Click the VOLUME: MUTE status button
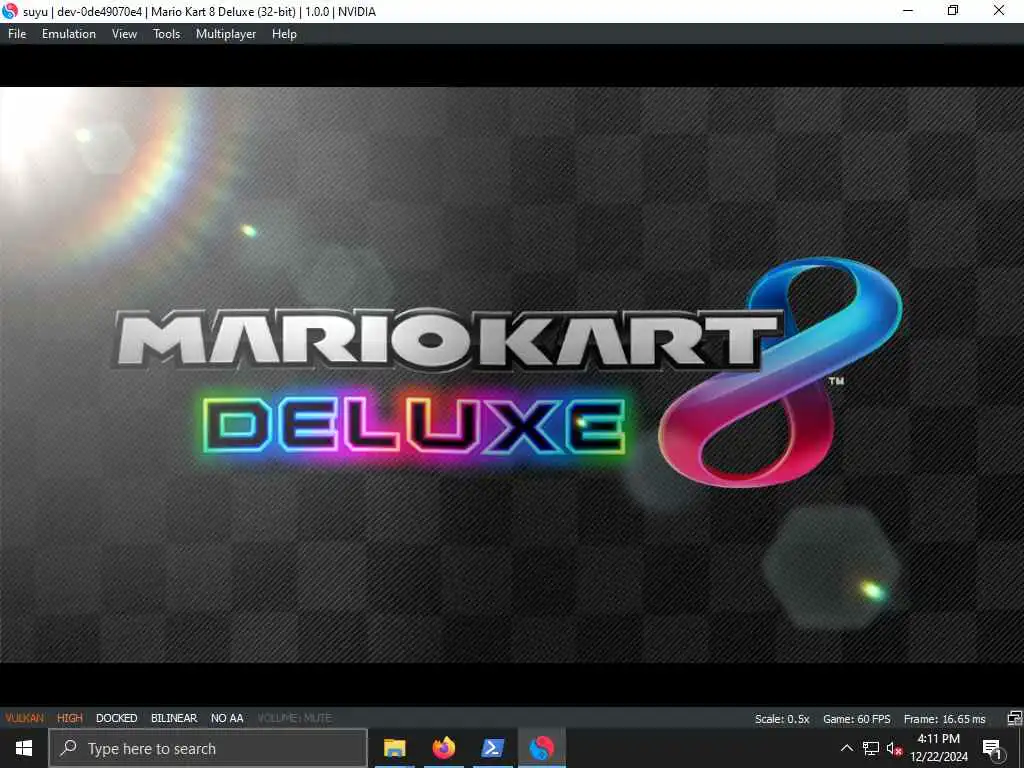Screen dimensions: 1024x768 295,718
